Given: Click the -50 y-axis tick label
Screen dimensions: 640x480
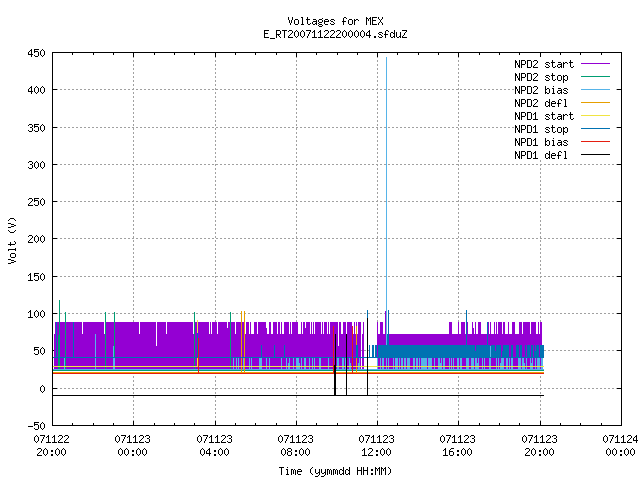Looking at the screenshot, I should 36,426.
